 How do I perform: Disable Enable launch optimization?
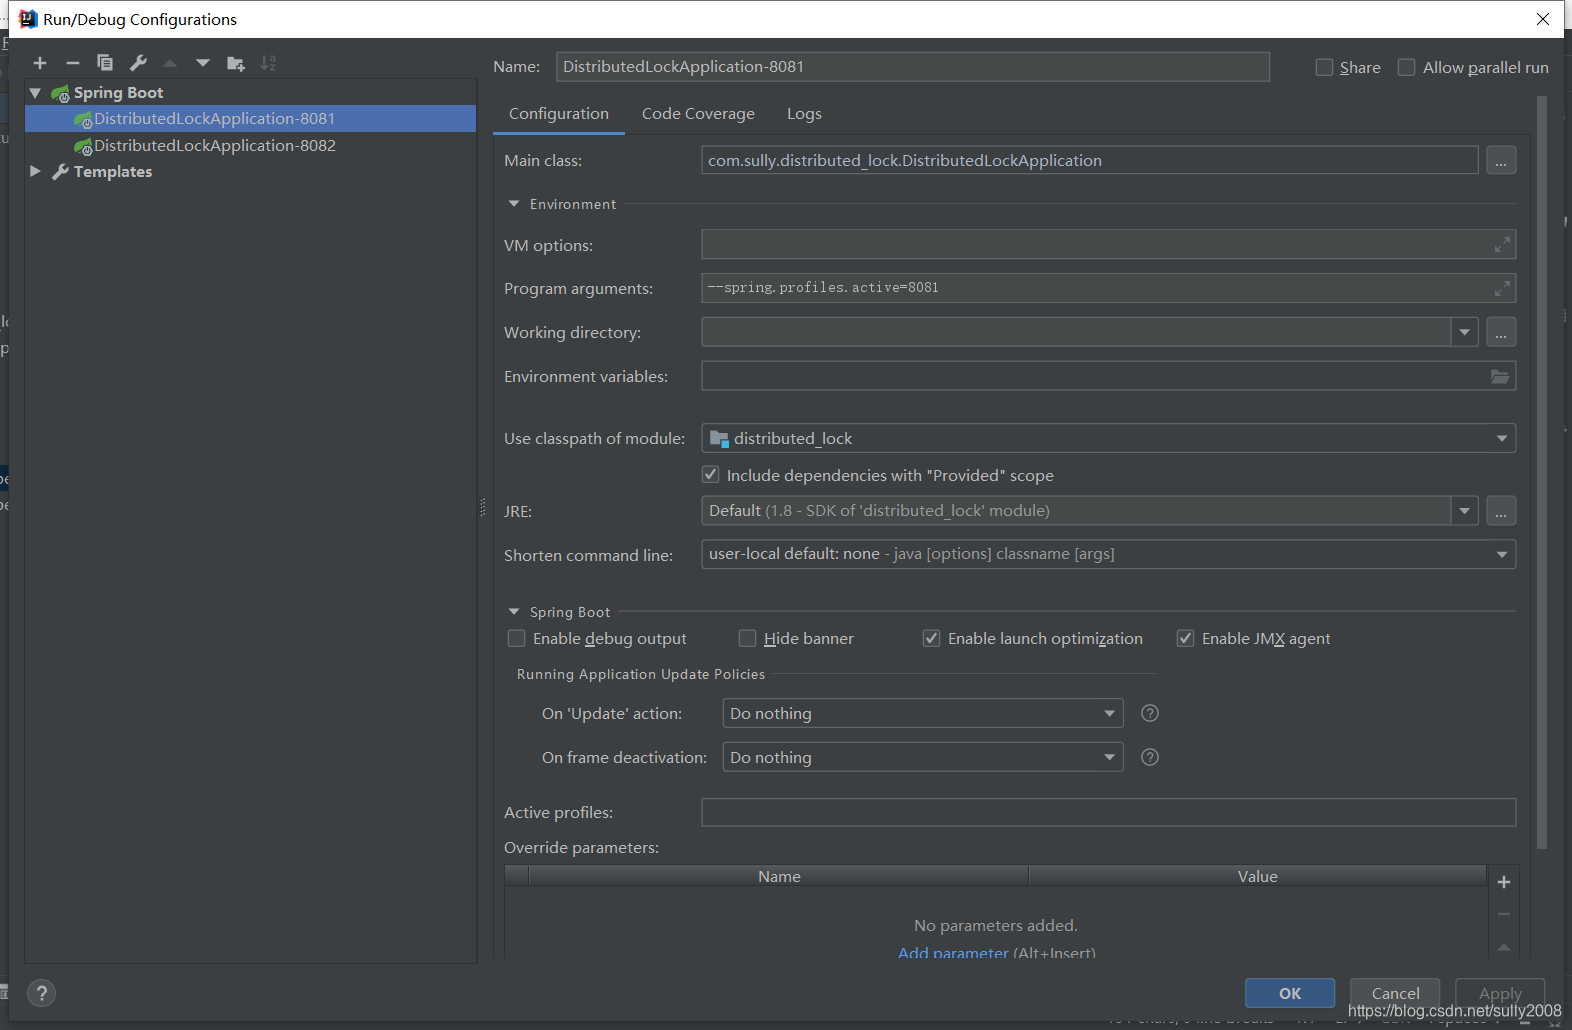click(931, 638)
